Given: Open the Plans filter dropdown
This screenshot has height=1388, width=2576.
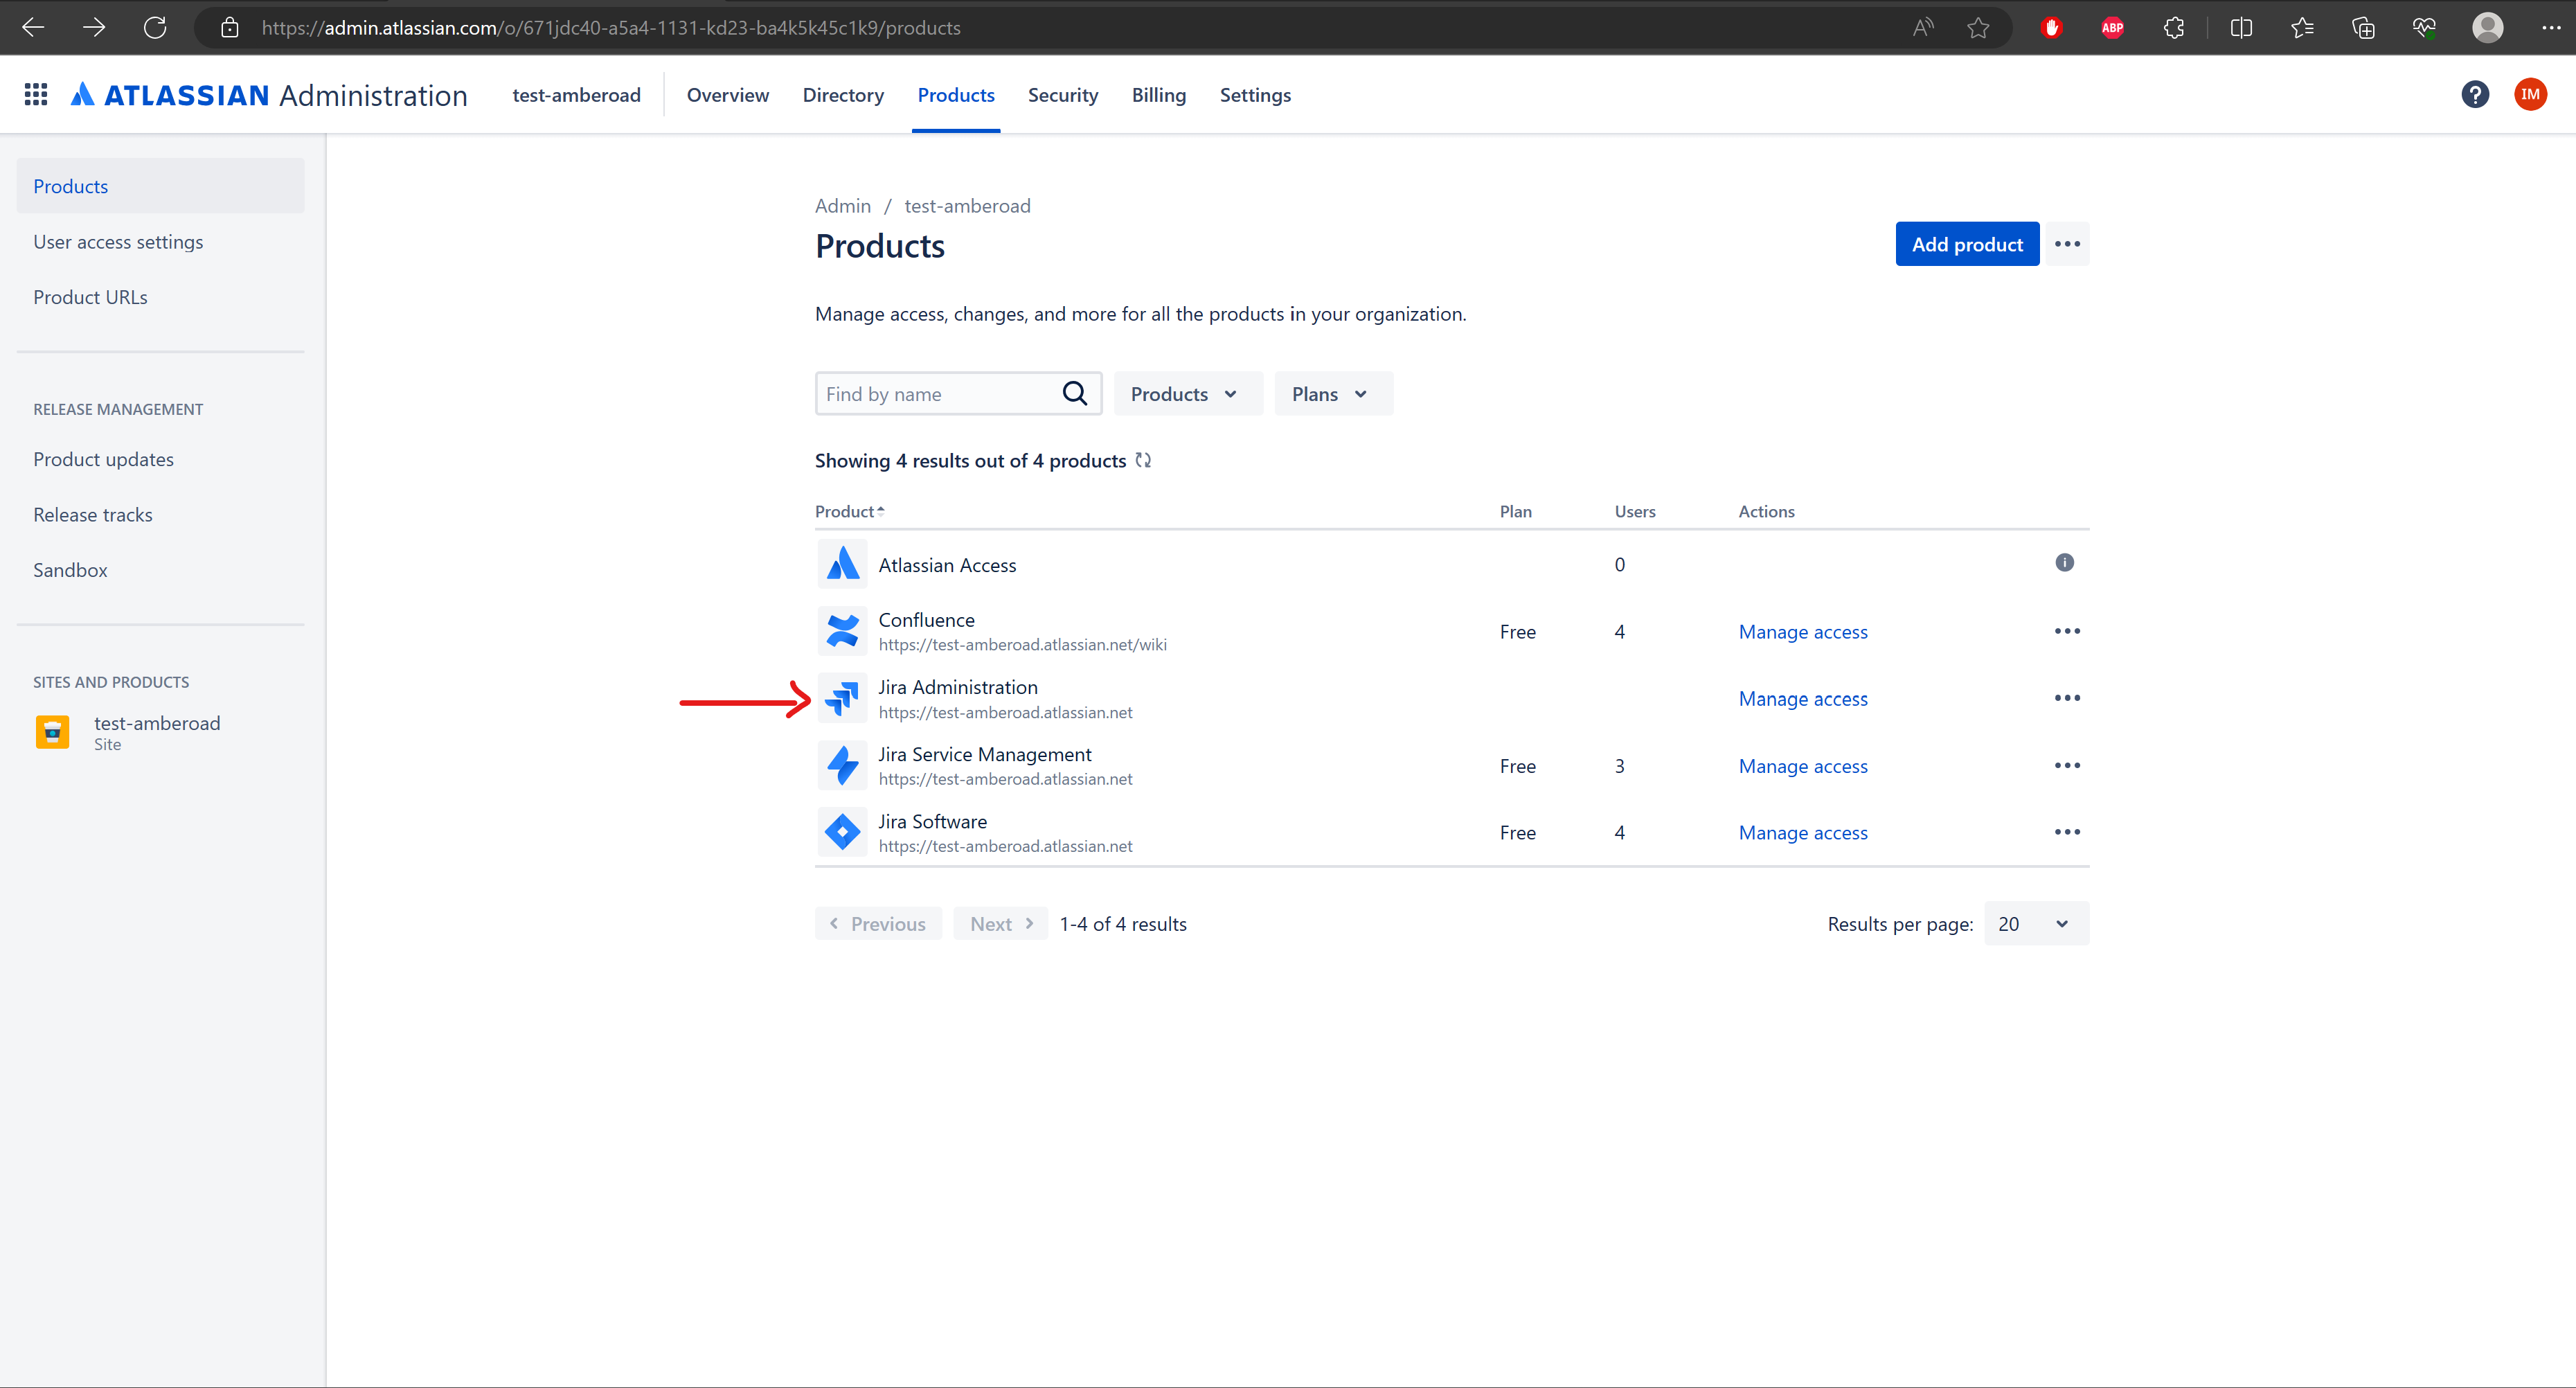Looking at the screenshot, I should (x=1333, y=394).
